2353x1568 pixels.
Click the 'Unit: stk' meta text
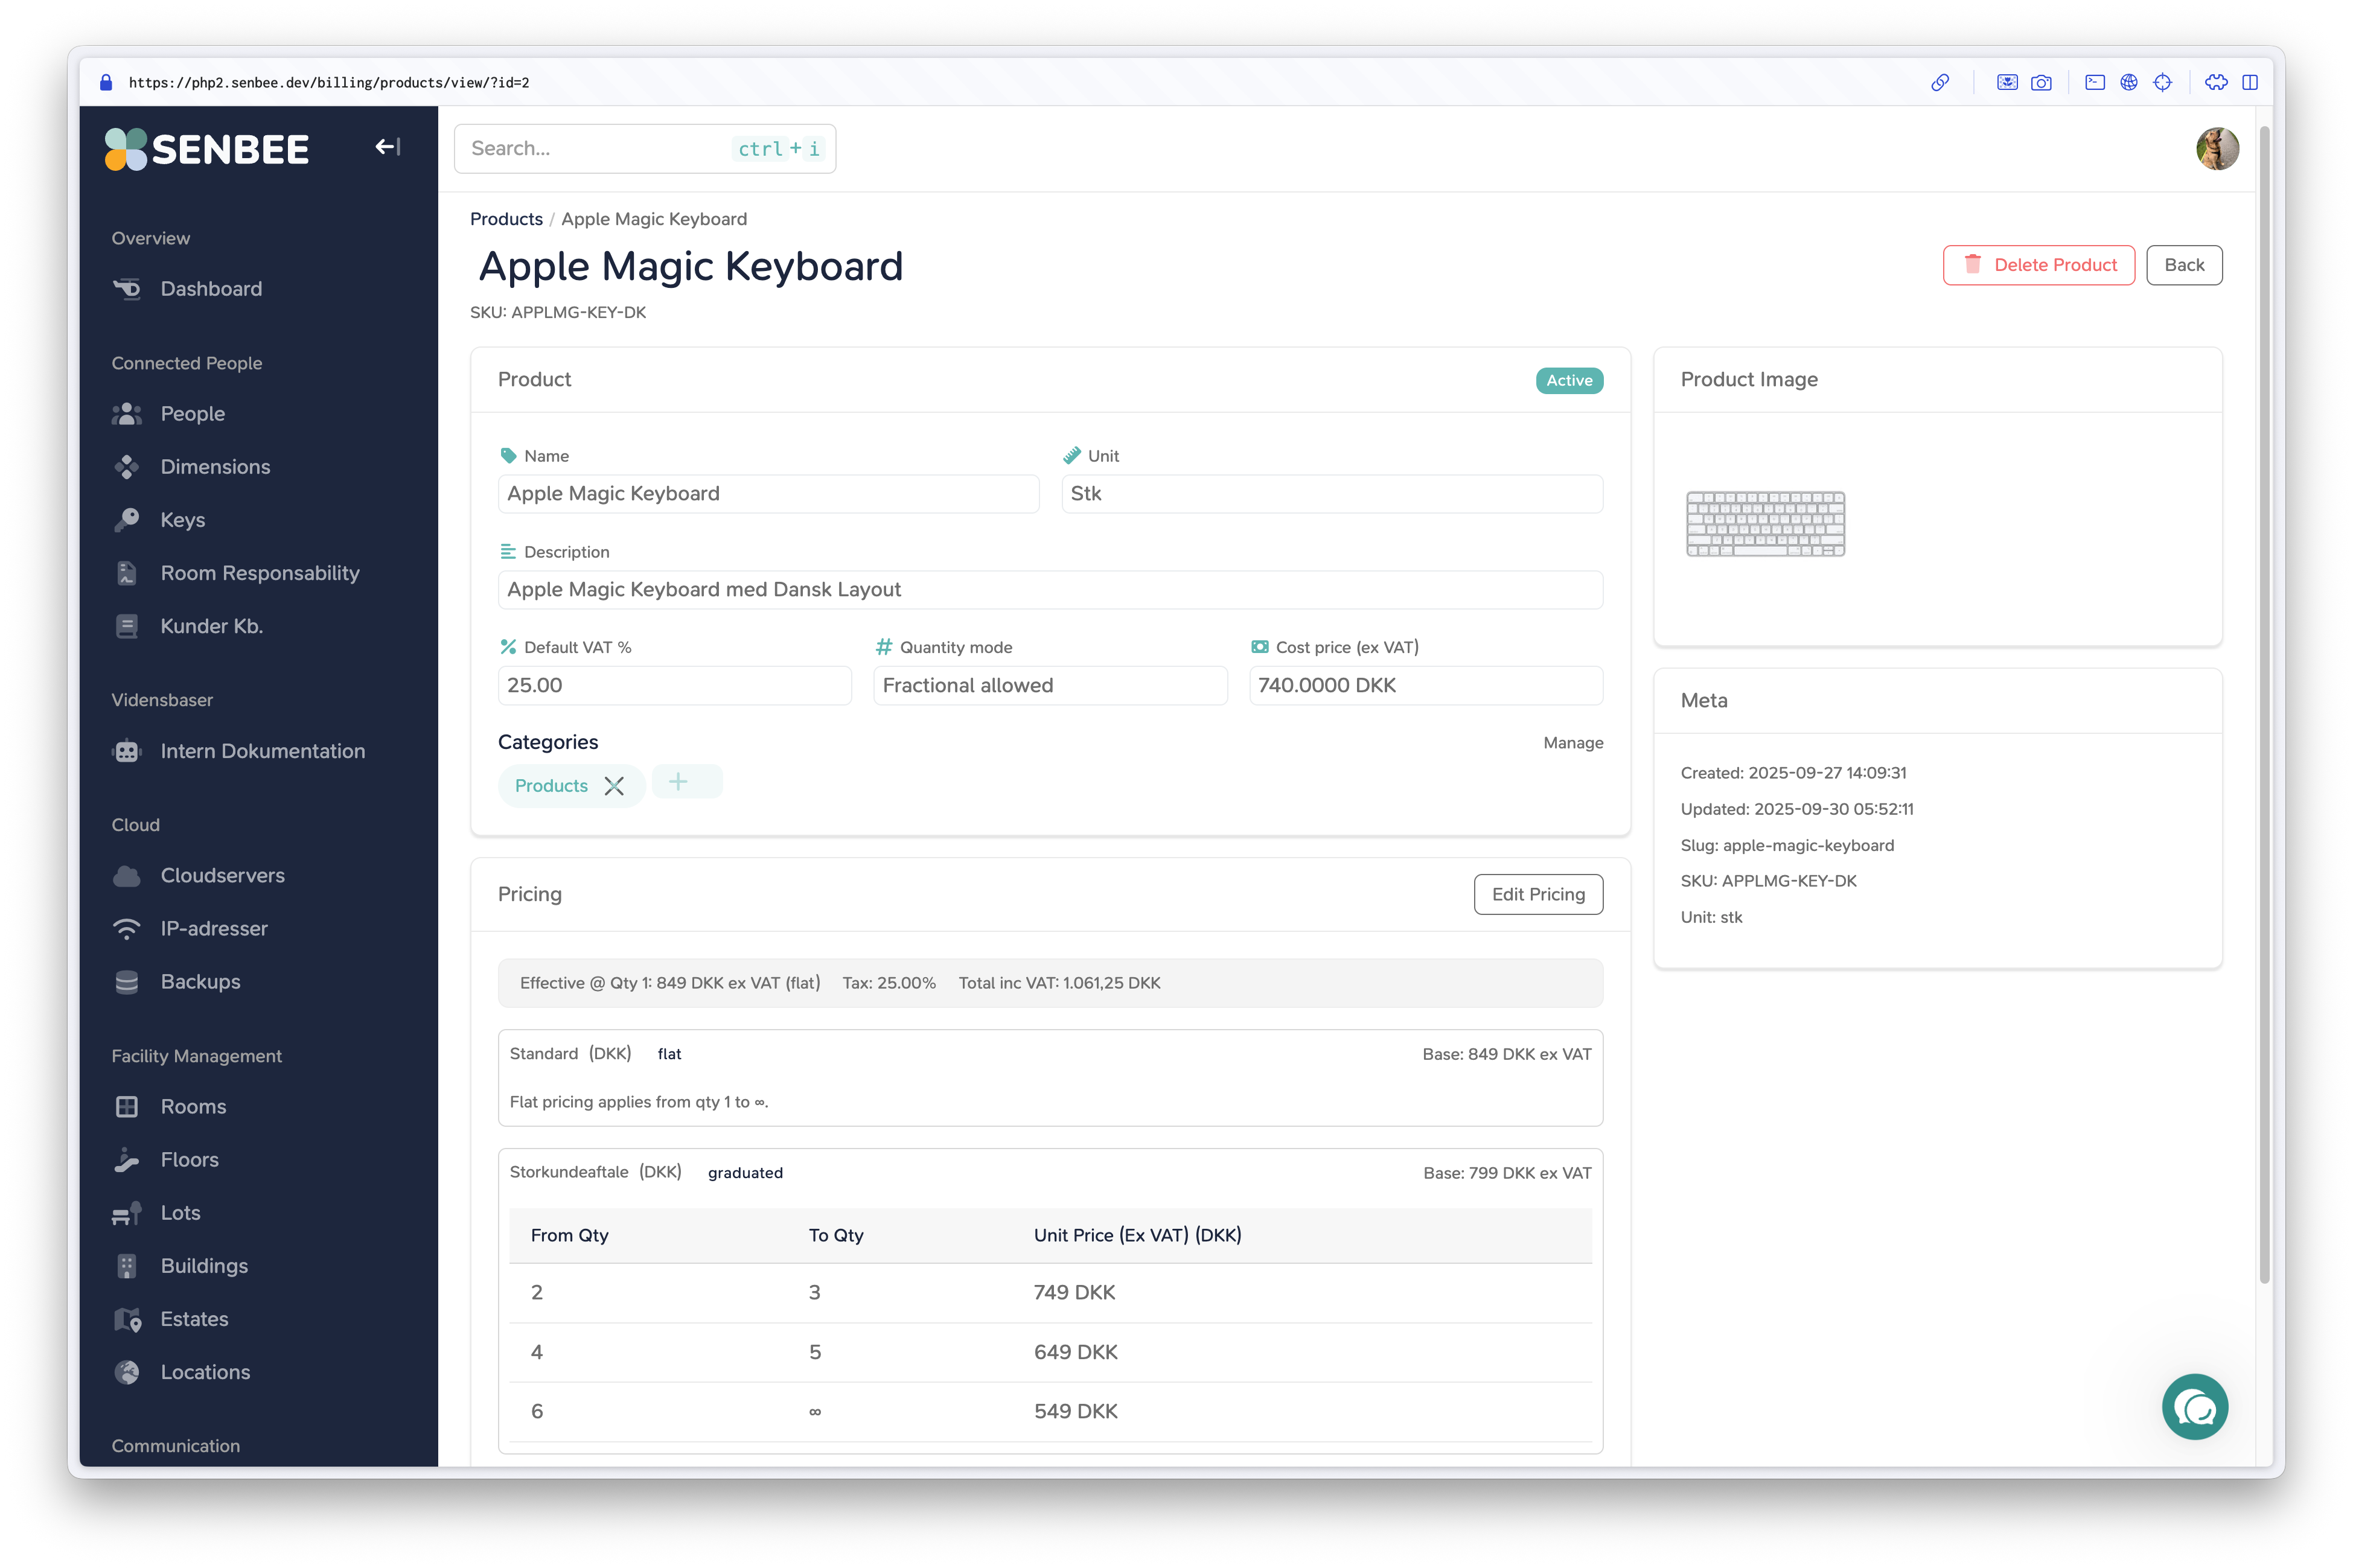tap(1711, 918)
